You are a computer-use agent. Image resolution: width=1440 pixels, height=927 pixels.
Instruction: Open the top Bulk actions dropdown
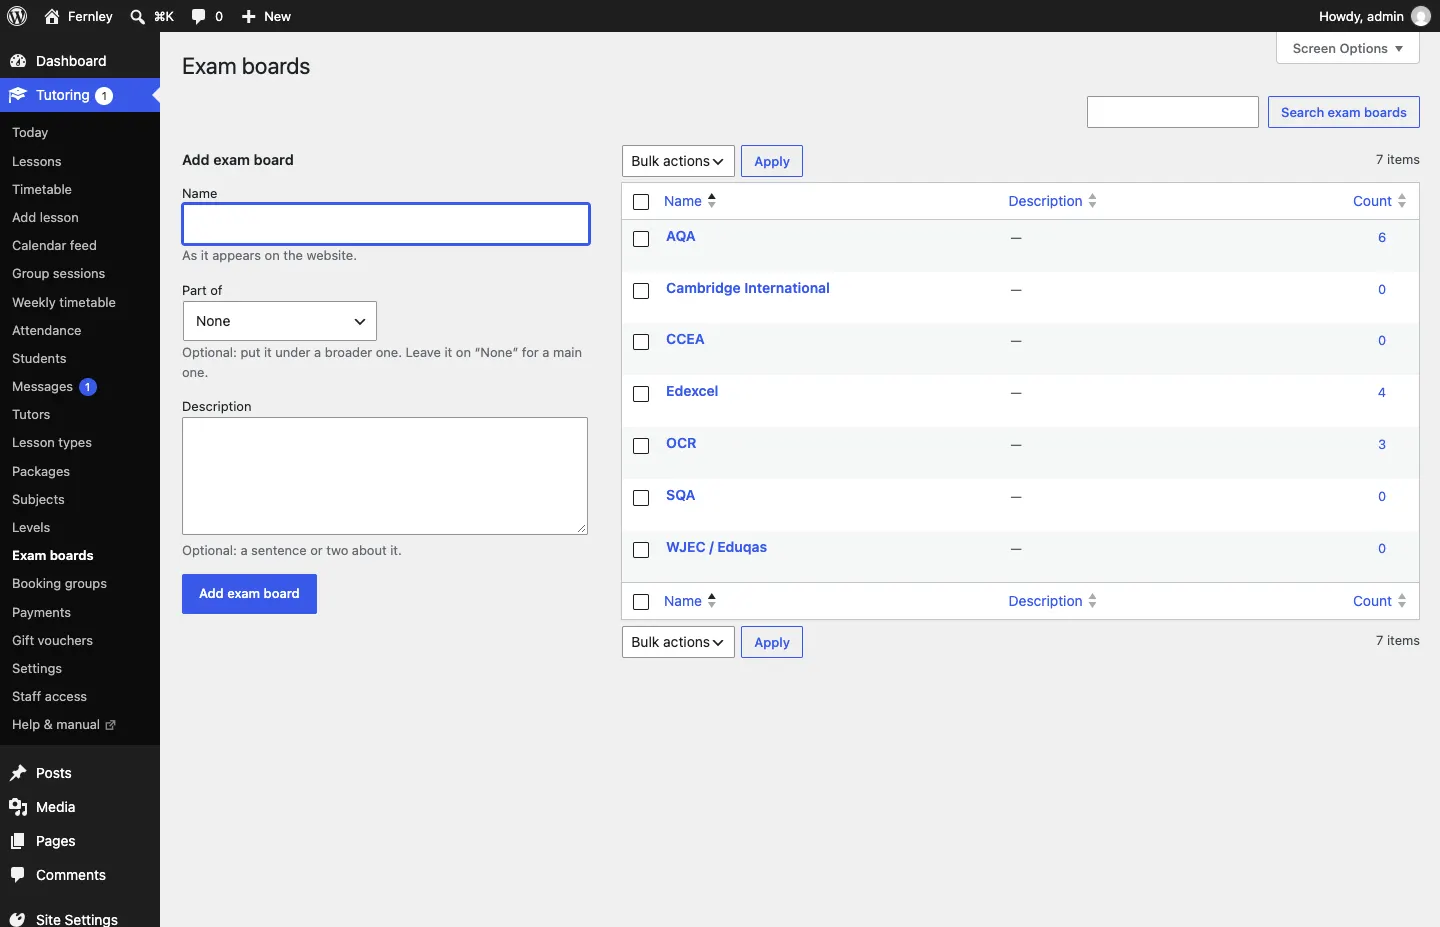click(x=678, y=161)
